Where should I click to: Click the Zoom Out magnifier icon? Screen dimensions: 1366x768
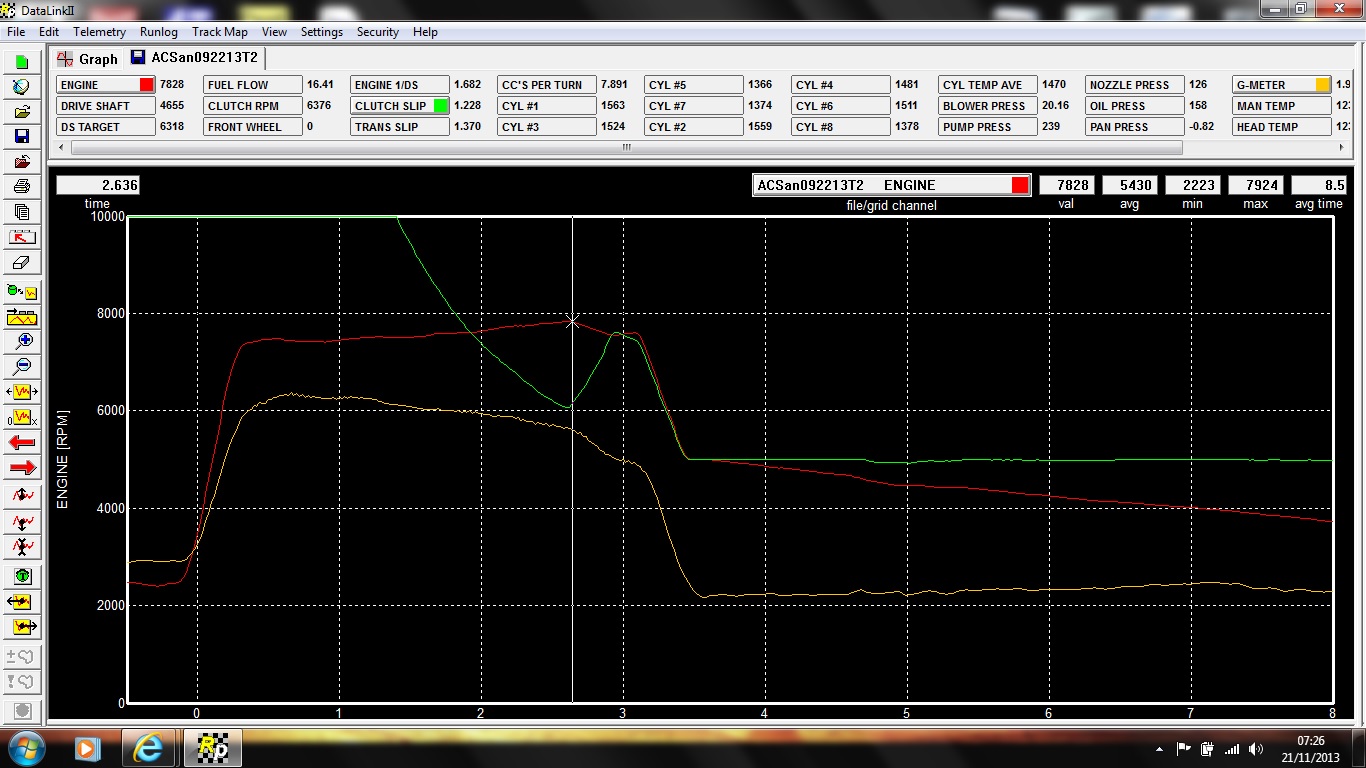tap(22, 366)
